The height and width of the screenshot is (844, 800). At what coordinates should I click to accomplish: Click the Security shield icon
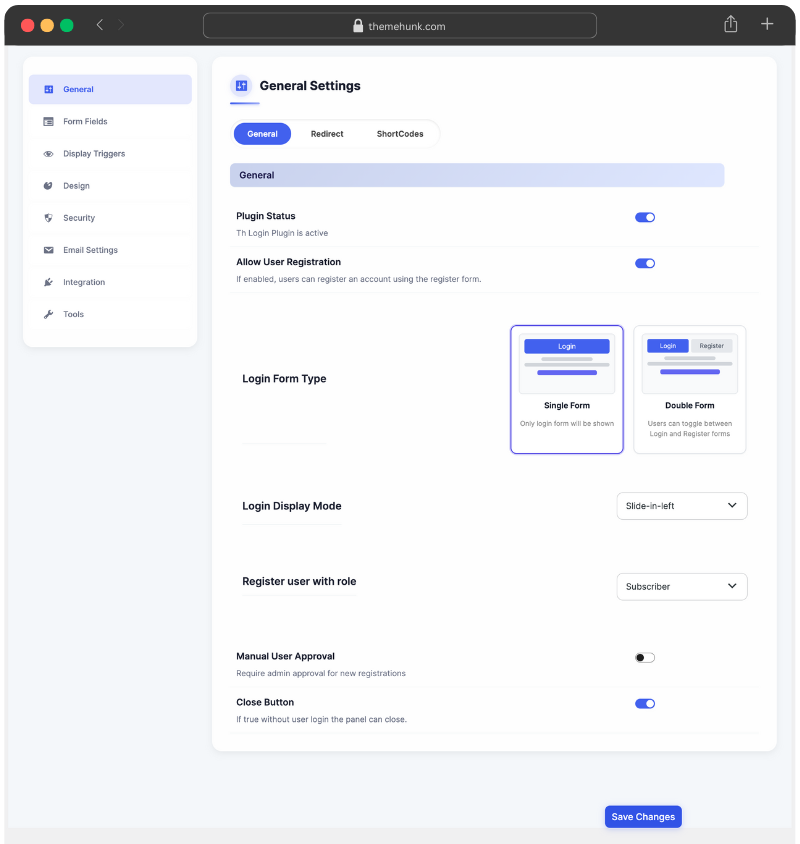point(48,217)
